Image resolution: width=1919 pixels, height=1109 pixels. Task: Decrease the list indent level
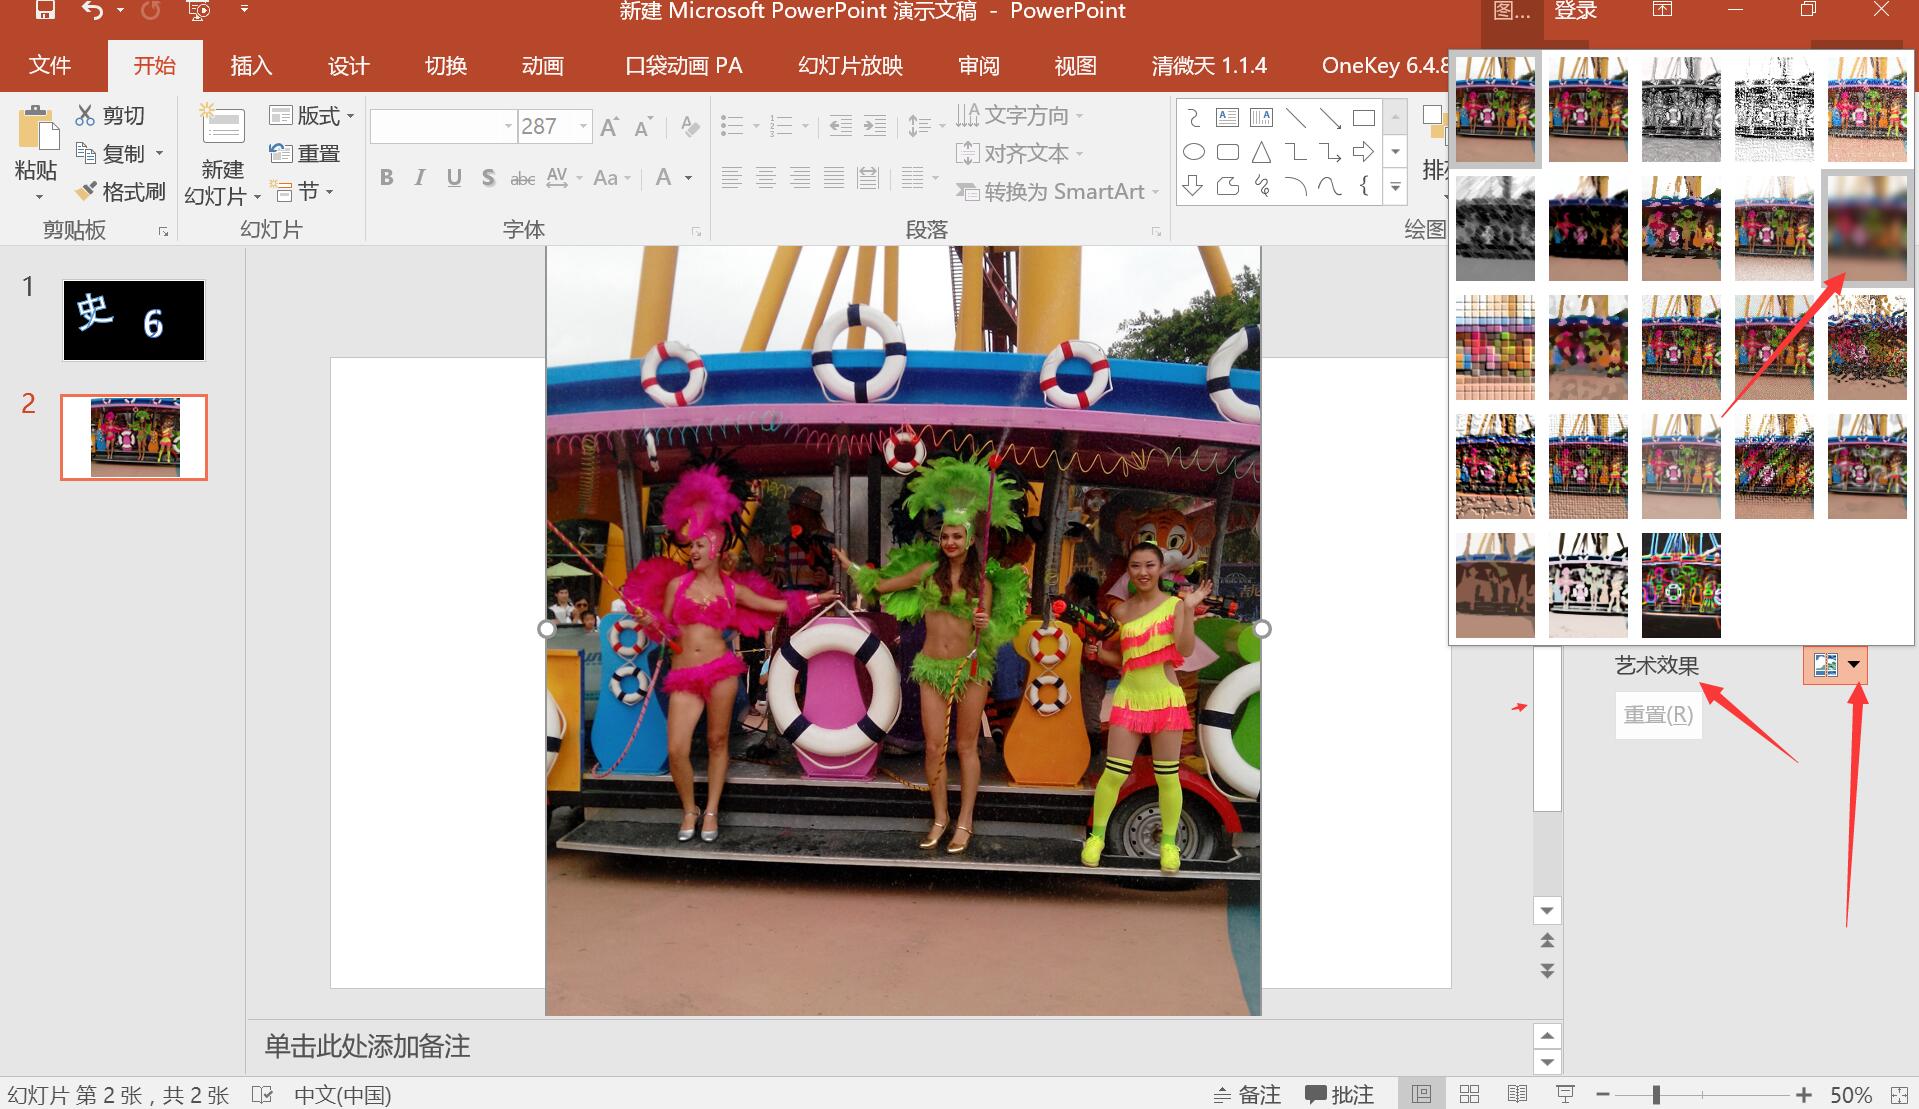(x=841, y=126)
